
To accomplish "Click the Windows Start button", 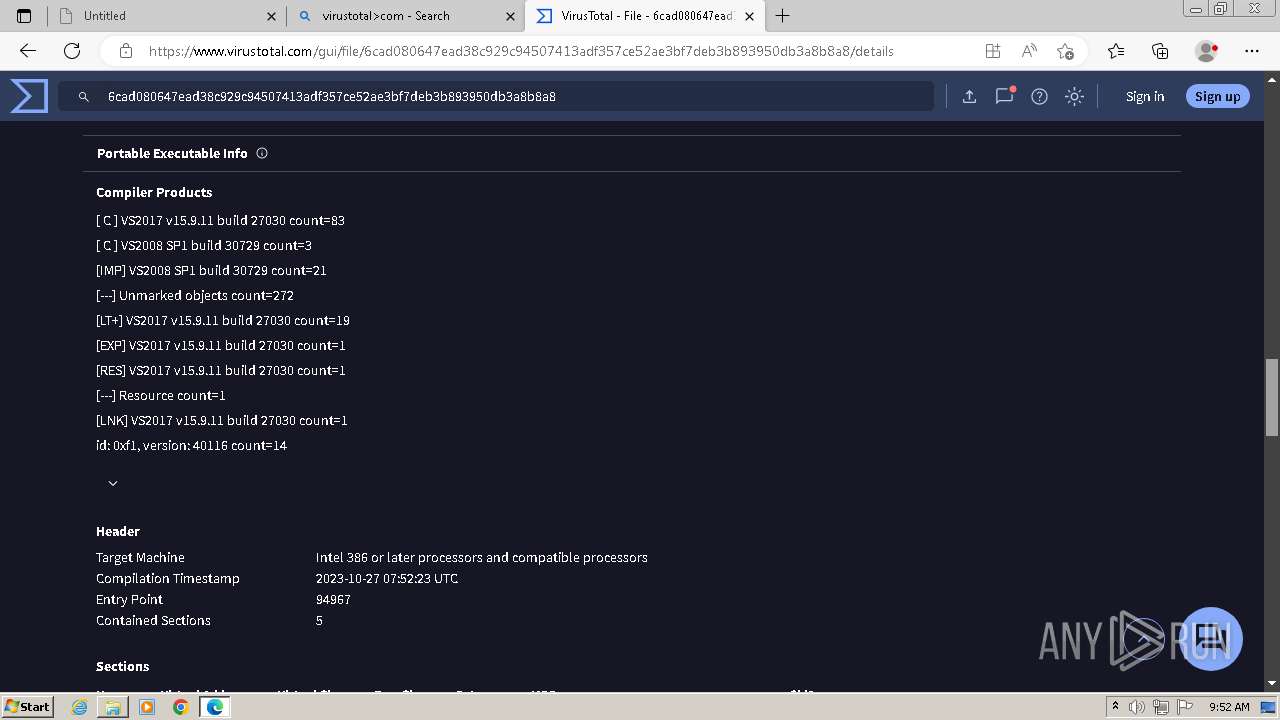I will 27,707.
